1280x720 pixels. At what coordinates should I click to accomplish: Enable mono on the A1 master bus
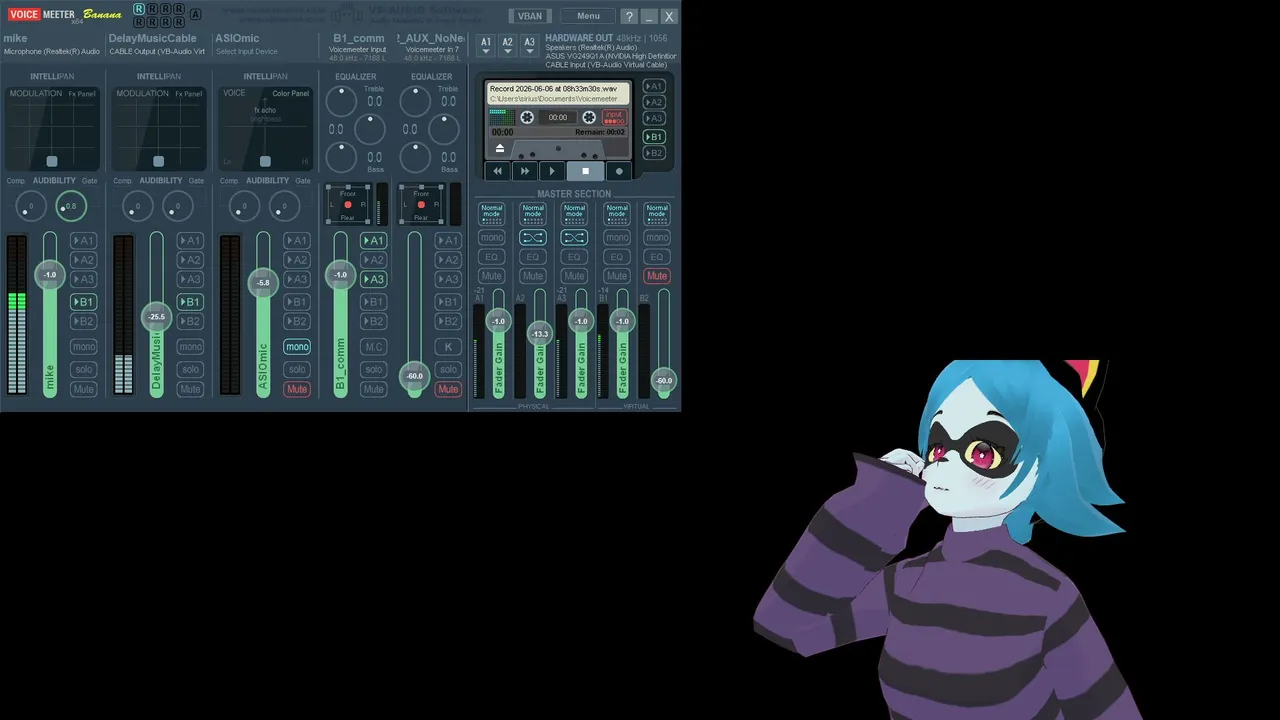pyautogui.click(x=492, y=237)
